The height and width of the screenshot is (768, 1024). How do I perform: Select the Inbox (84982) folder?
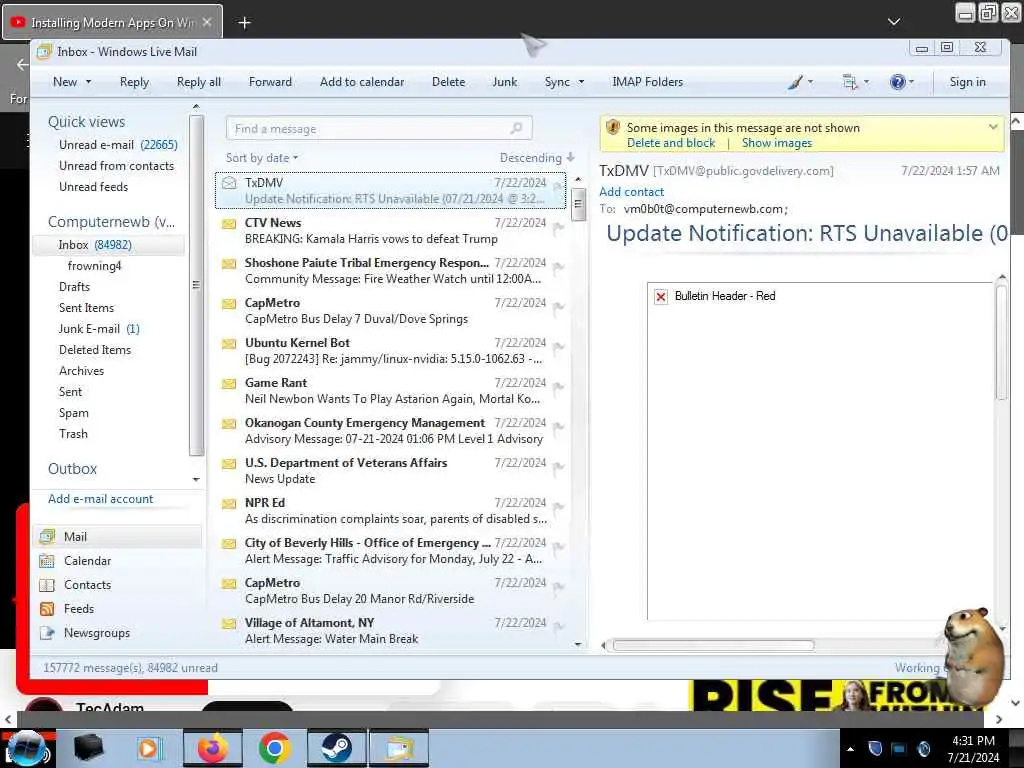click(x=108, y=245)
